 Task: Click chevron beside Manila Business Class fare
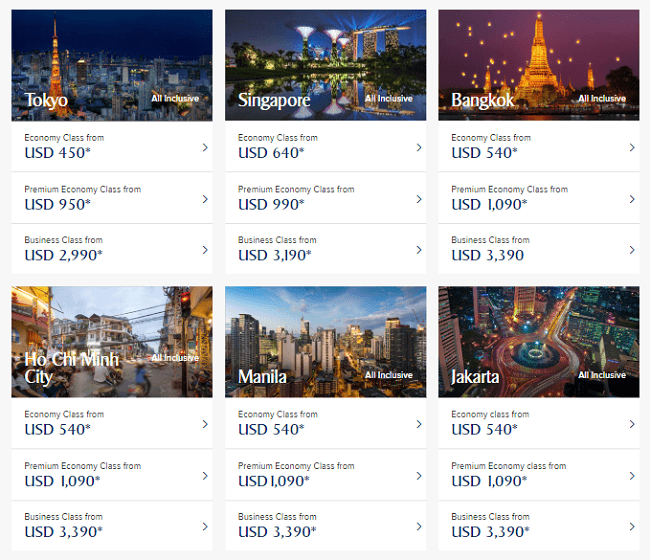pyautogui.click(x=419, y=526)
